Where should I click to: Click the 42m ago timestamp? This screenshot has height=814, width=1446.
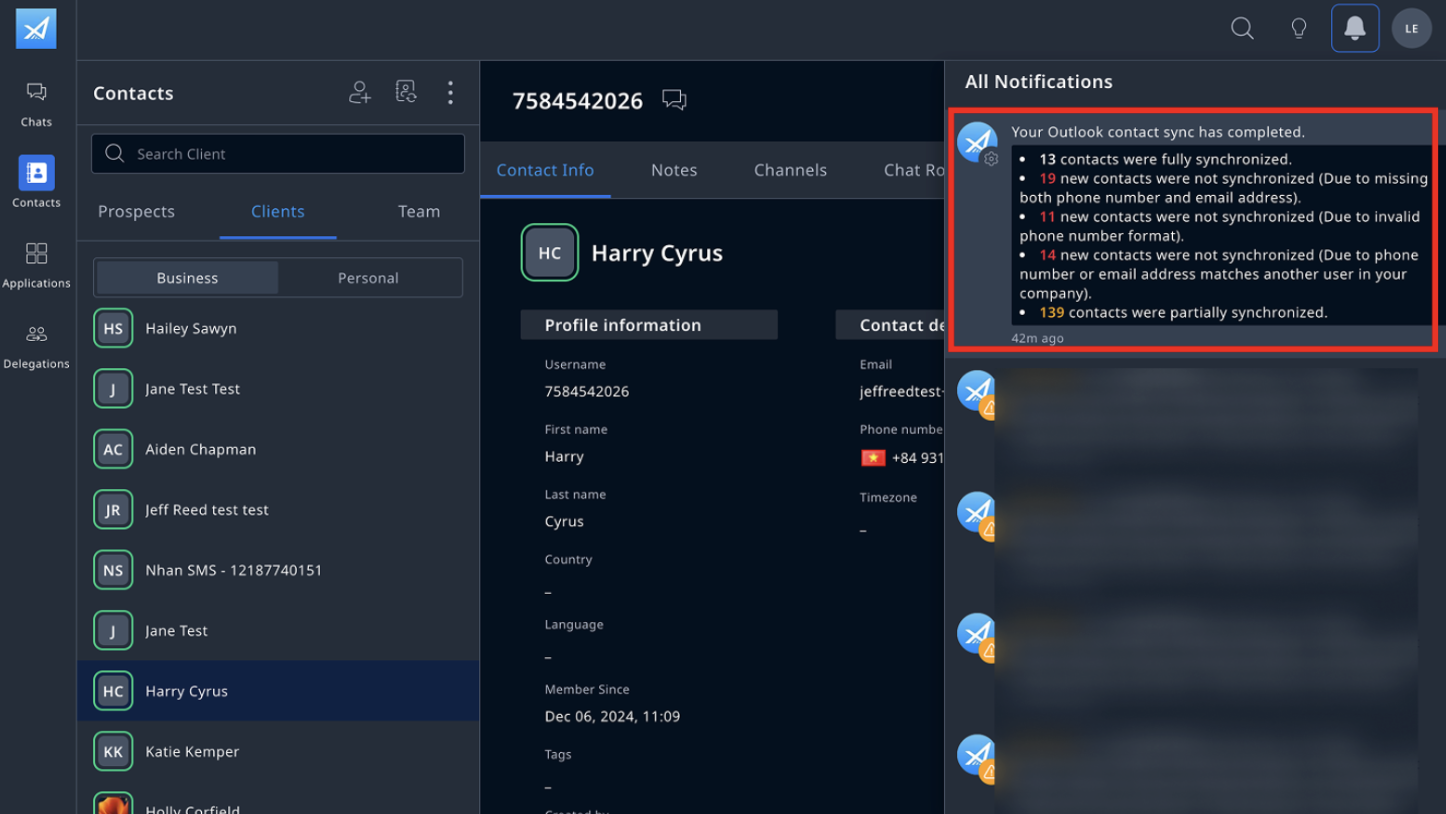[1037, 338]
